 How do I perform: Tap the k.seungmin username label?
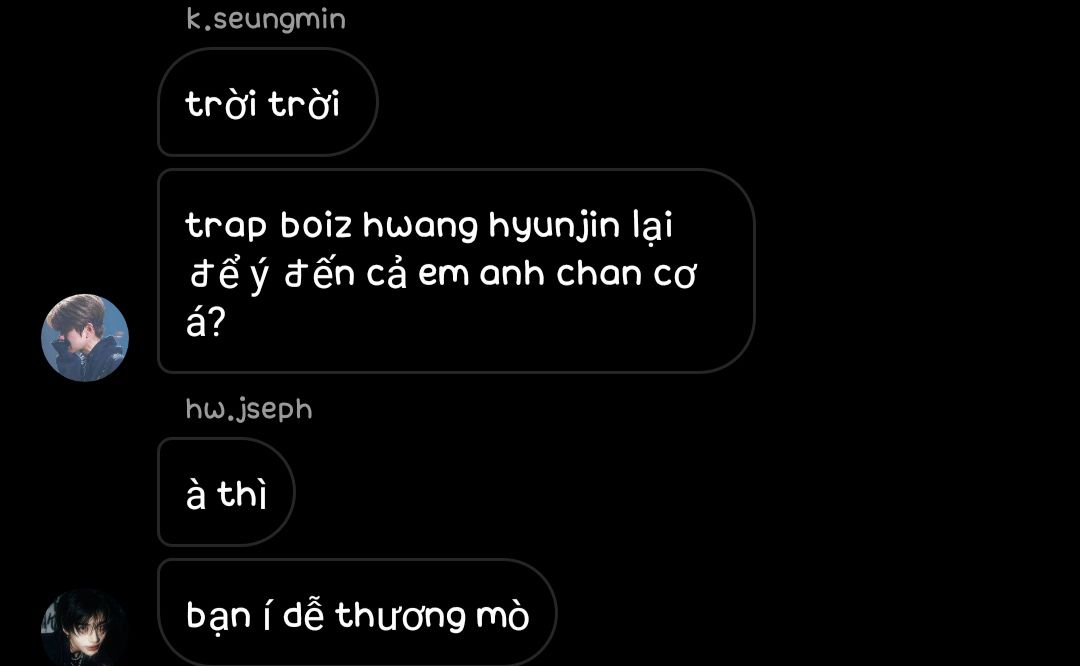266,19
